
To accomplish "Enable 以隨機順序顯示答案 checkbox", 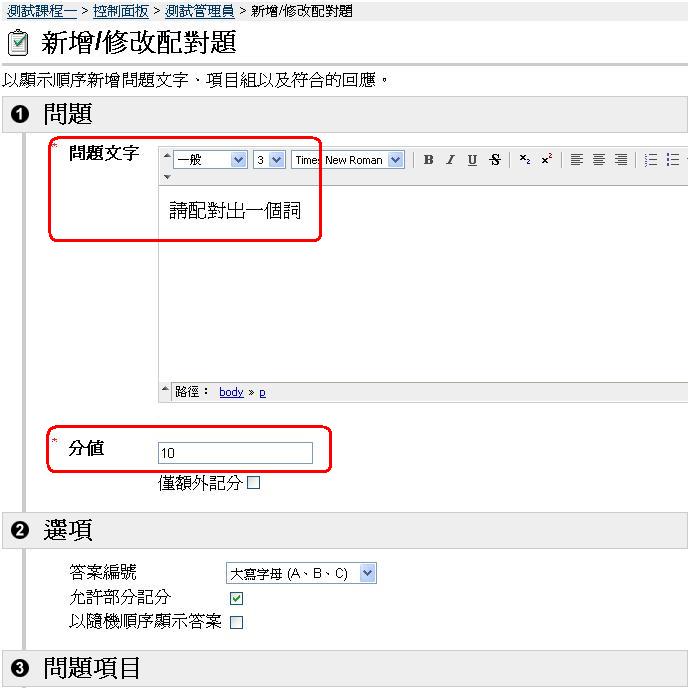I will click(x=237, y=623).
